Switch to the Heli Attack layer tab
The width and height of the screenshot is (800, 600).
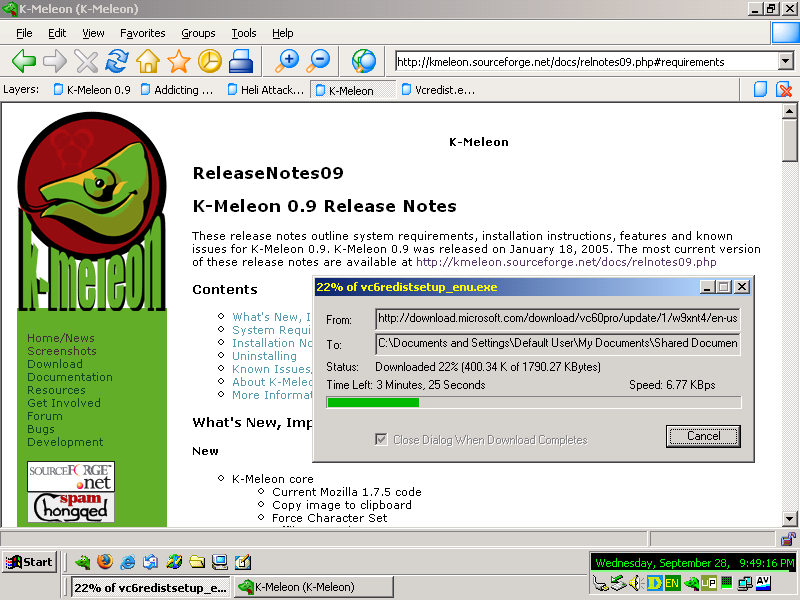pyautogui.click(x=266, y=90)
